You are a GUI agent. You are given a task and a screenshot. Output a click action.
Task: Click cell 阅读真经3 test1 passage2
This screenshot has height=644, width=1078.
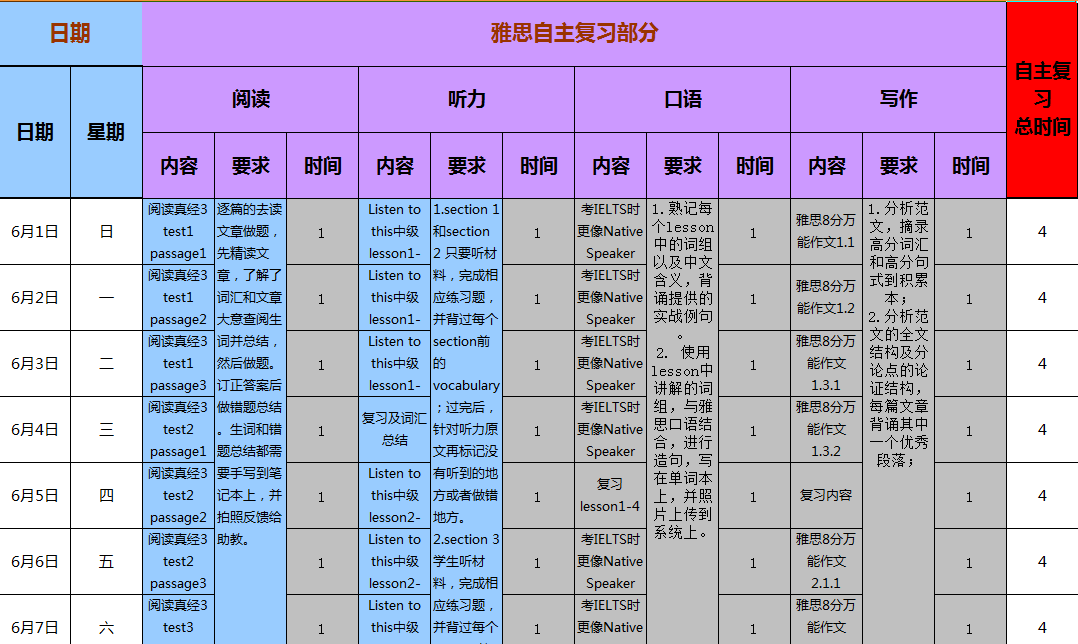[179, 298]
